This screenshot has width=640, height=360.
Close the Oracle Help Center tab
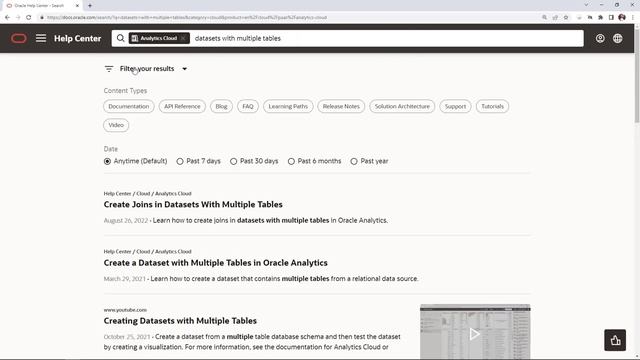point(77,6)
